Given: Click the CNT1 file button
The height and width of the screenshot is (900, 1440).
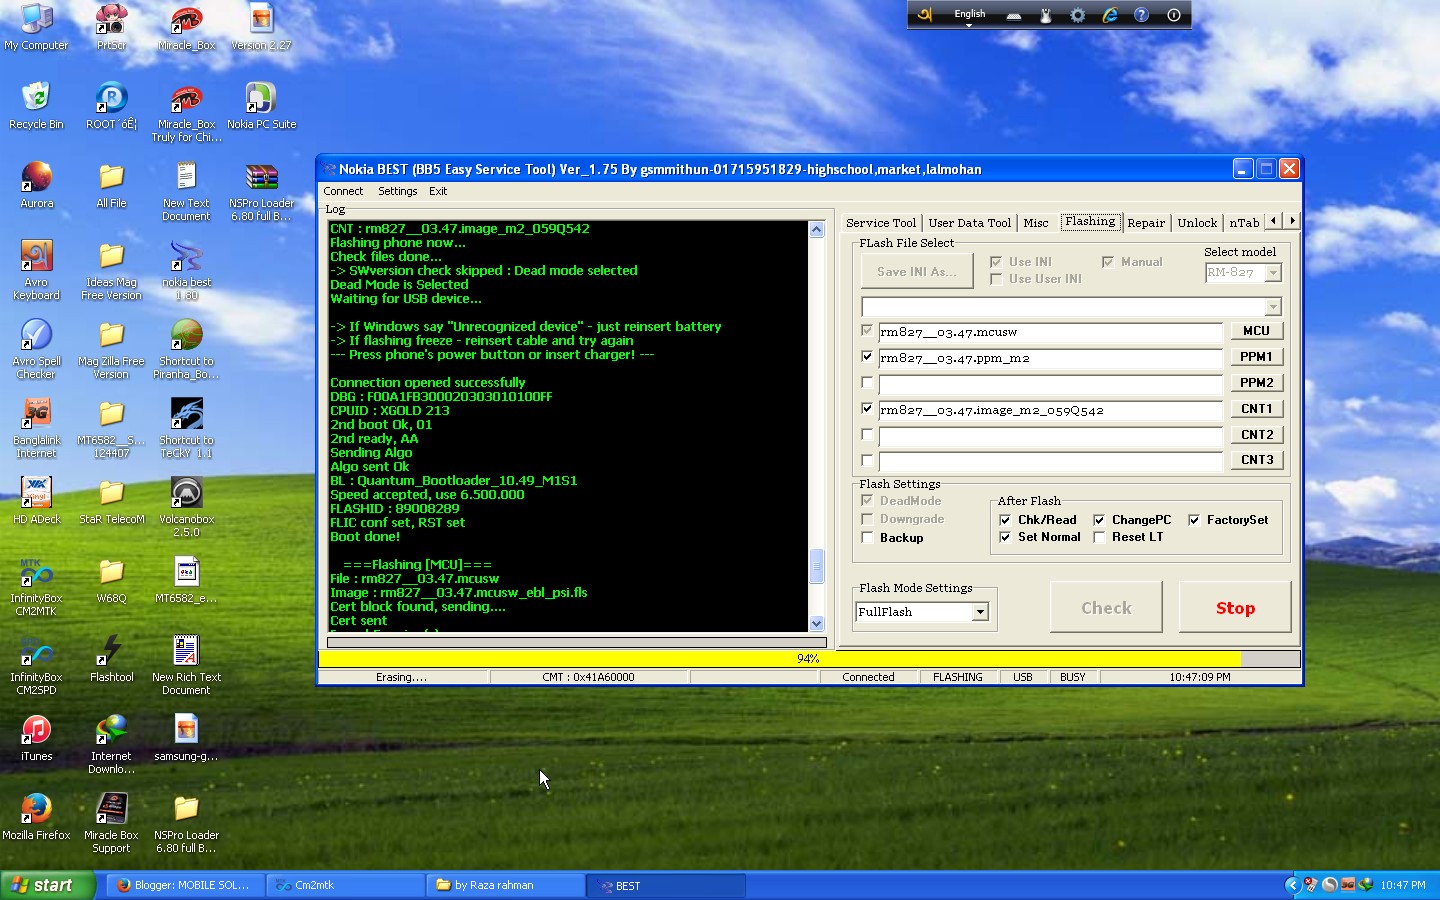Looking at the screenshot, I should coord(1256,409).
